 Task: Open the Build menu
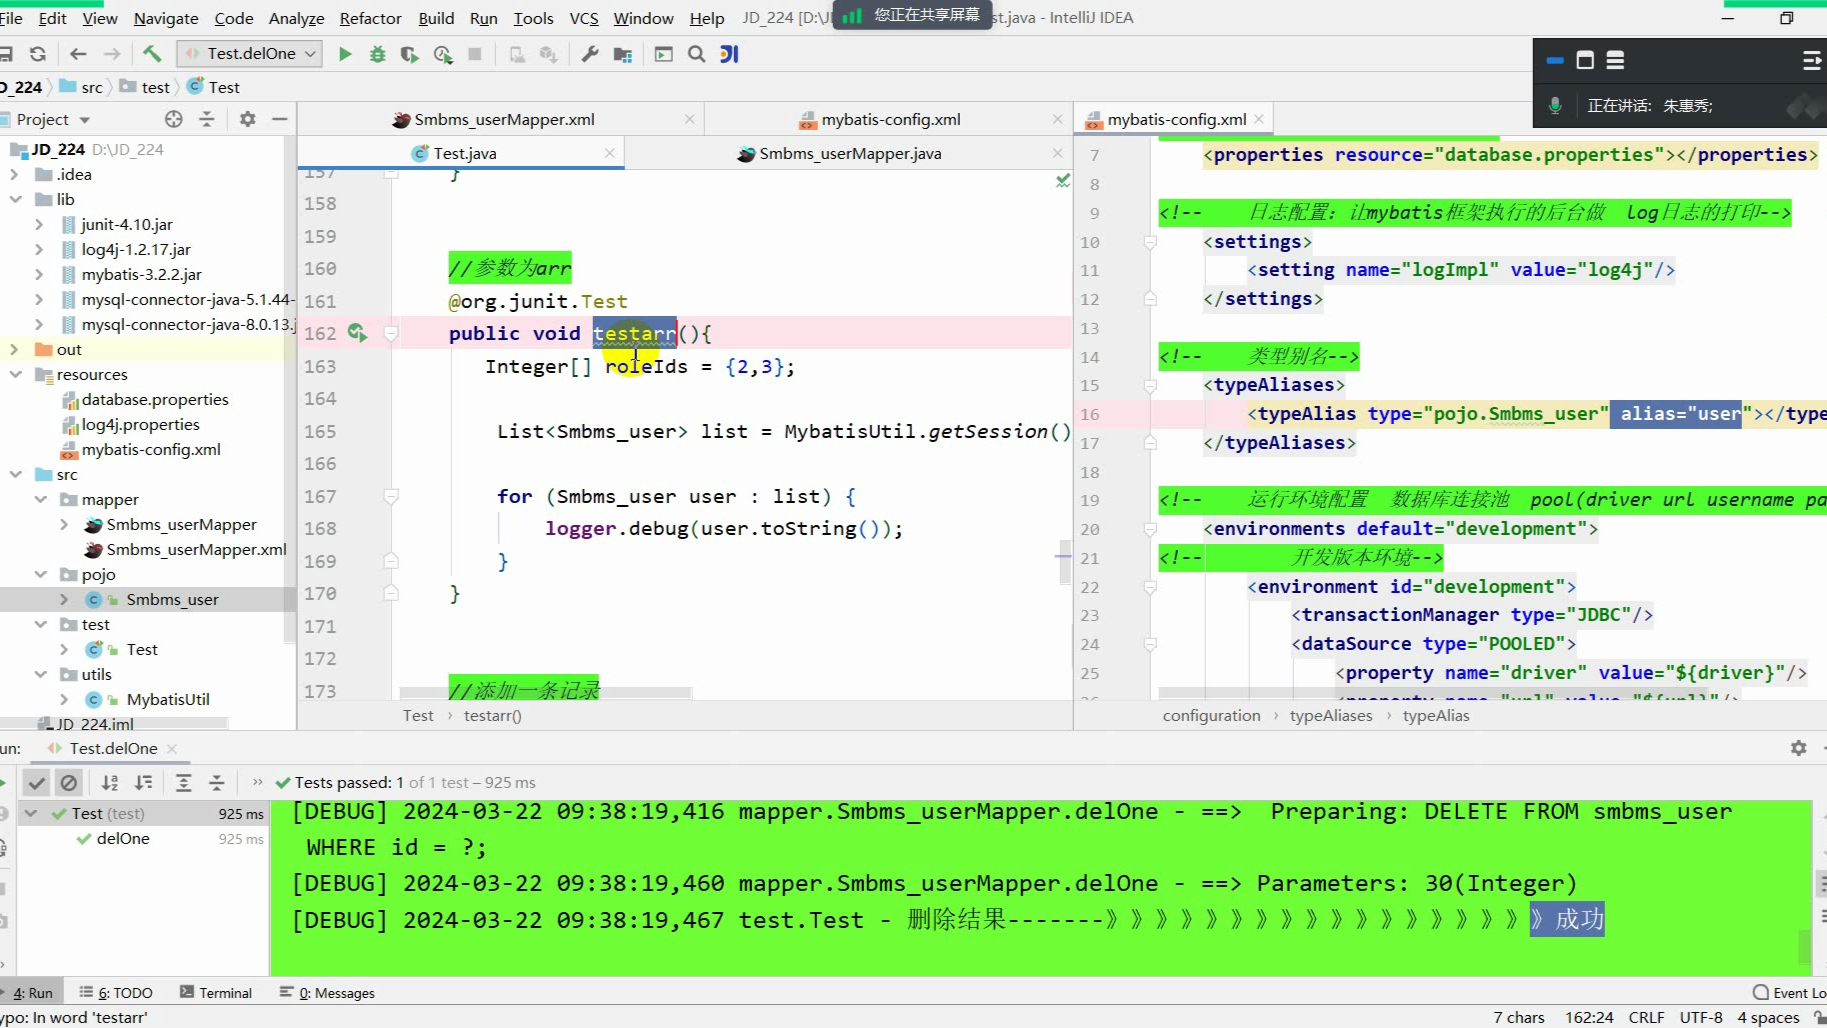coord(436,18)
